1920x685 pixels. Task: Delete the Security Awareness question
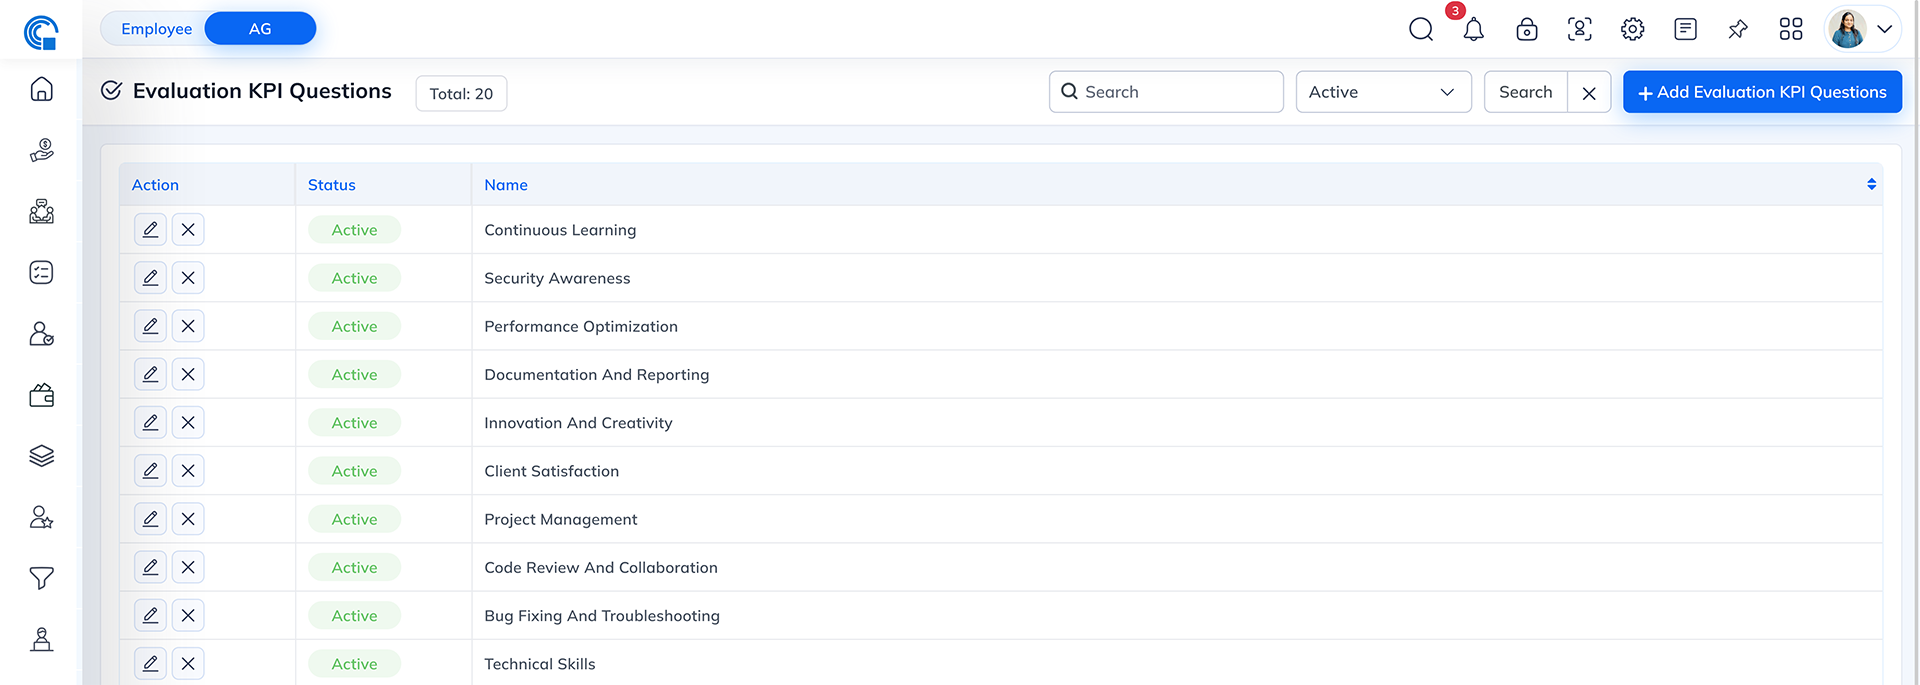point(188,278)
